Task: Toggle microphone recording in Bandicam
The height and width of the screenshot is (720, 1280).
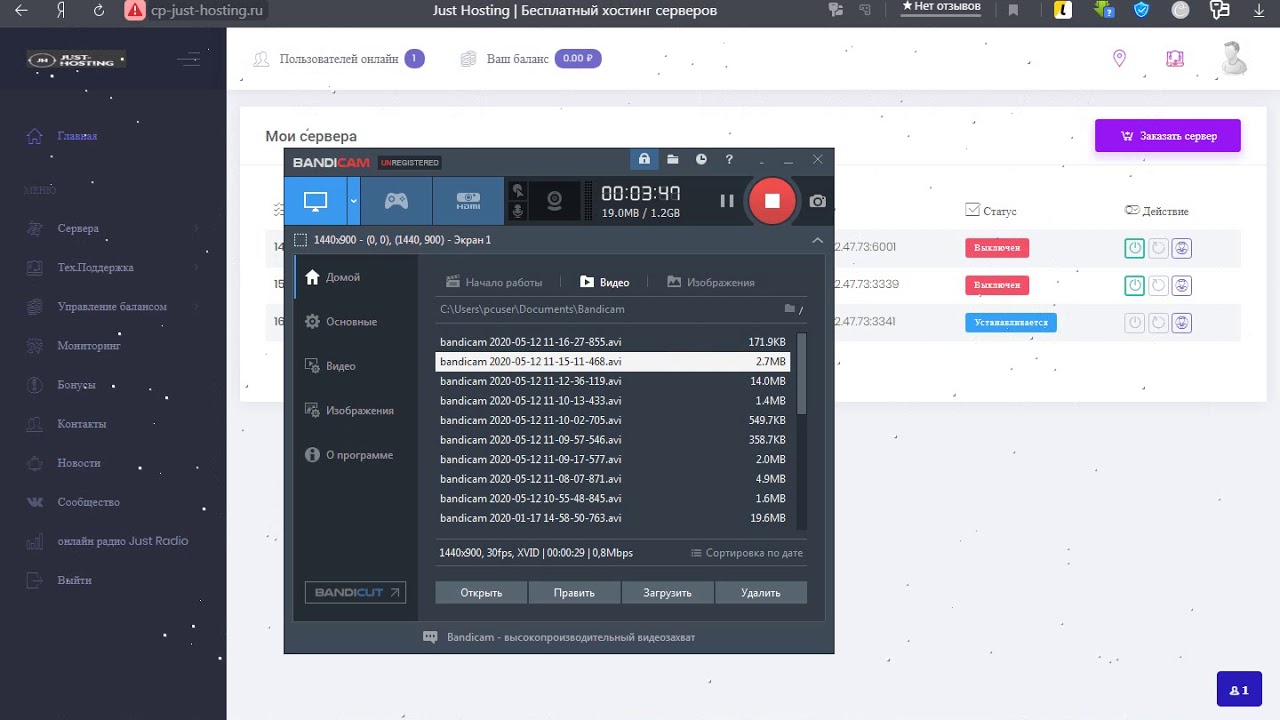Action: pyautogui.click(x=517, y=212)
